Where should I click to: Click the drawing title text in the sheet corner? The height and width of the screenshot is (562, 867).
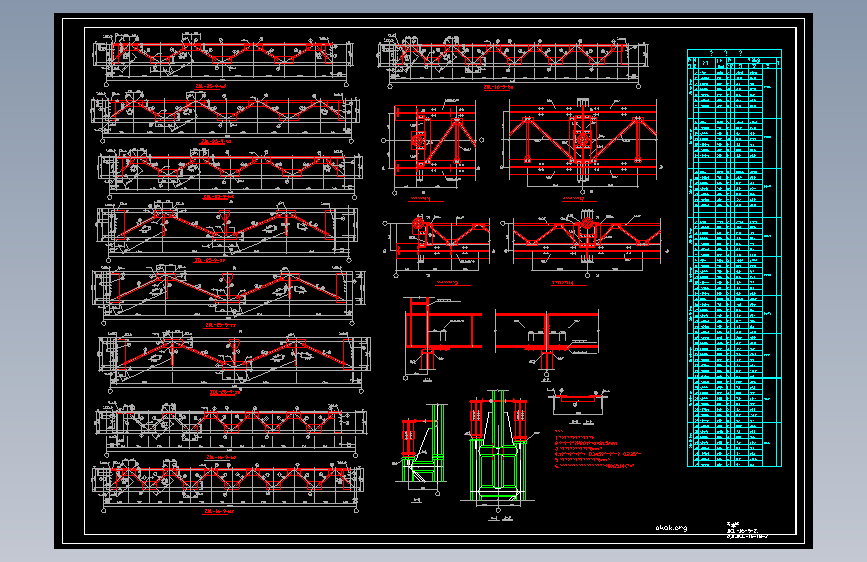pos(746,530)
